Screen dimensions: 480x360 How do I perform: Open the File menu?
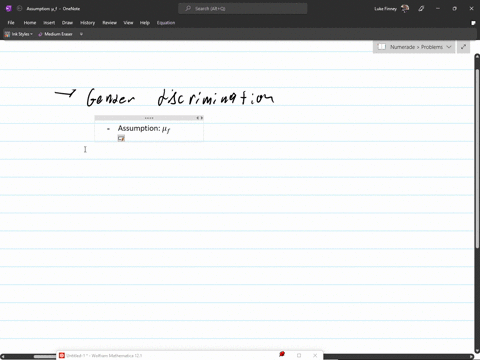click(11, 23)
